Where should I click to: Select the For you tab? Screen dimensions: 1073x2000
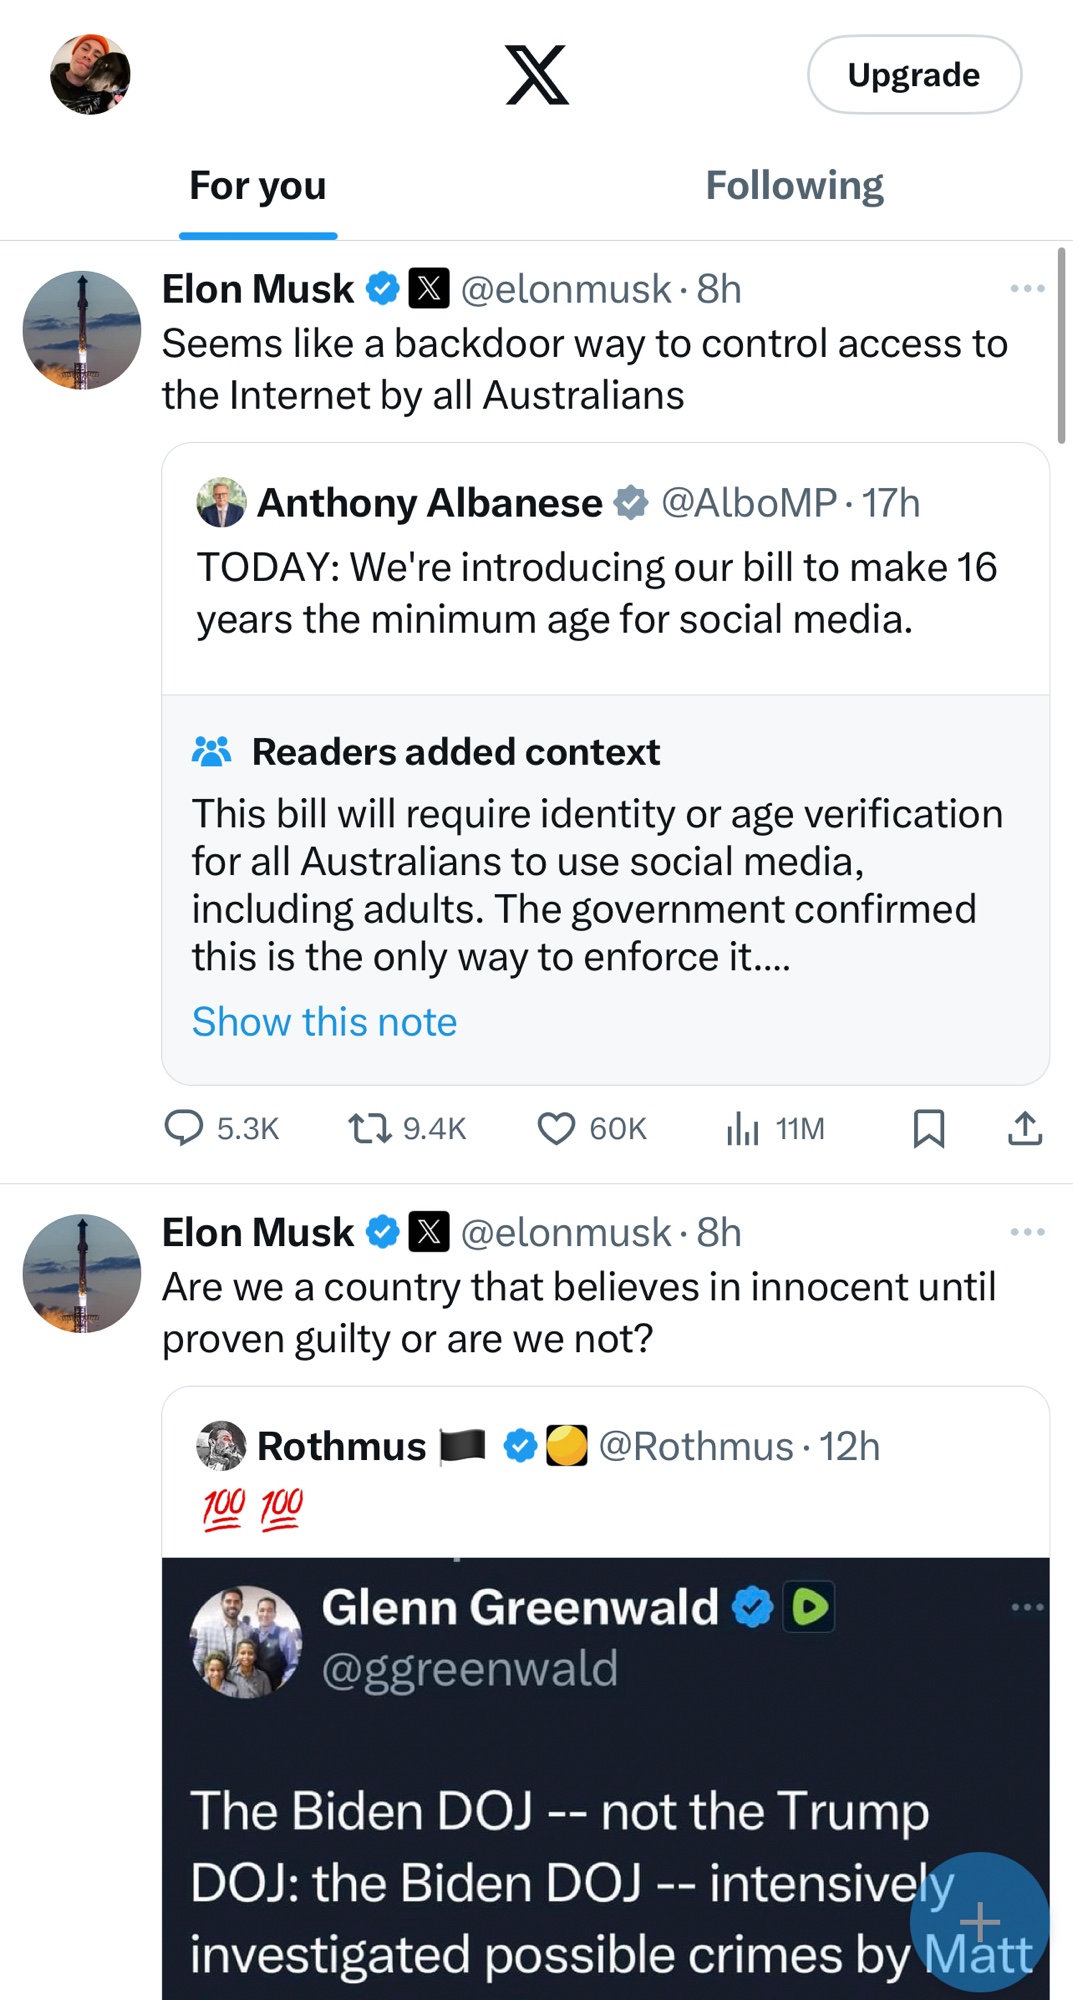258,186
